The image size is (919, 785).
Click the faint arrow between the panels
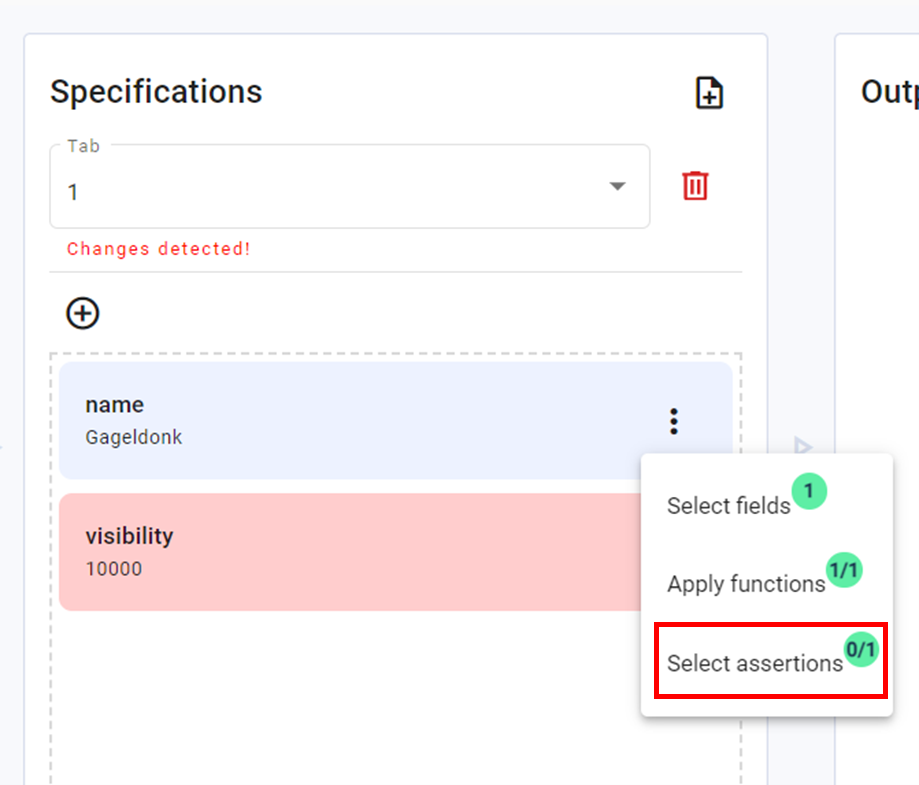[802, 445]
